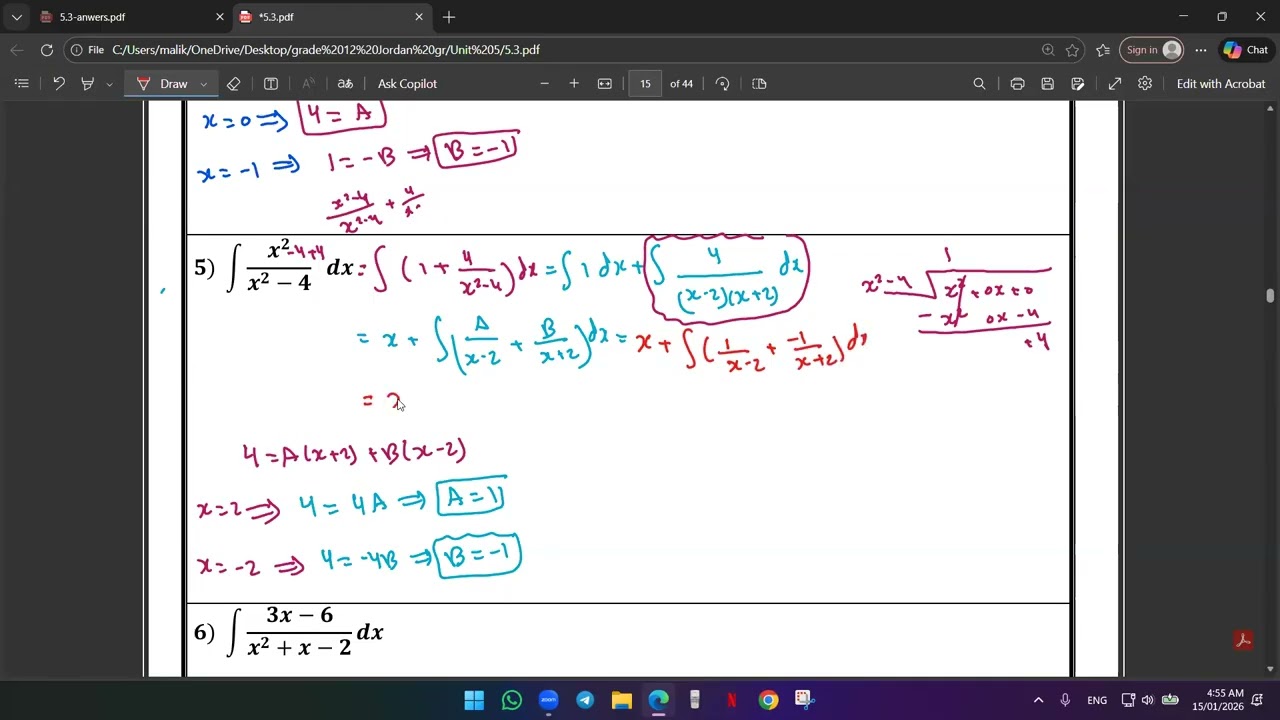Click the scrollbar down arrow
The image size is (1280, 720).
tap(1270, 669)
